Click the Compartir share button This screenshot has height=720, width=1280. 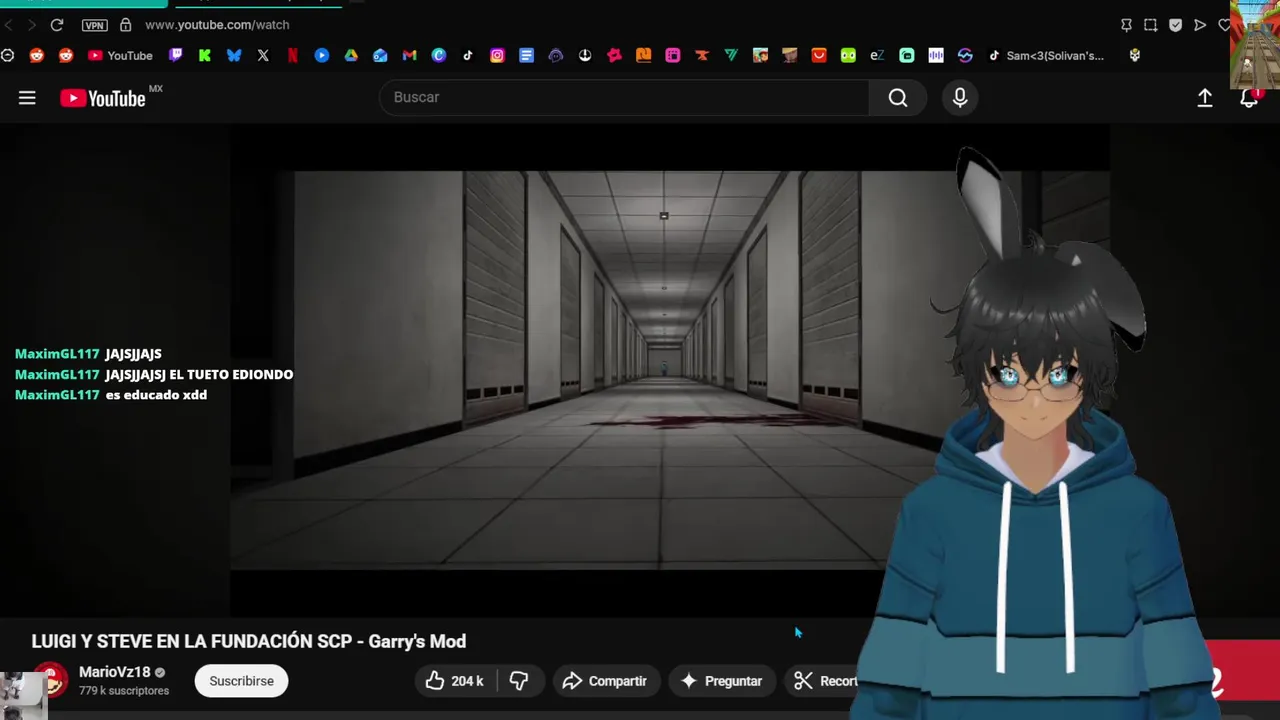[x=604, y=681]
